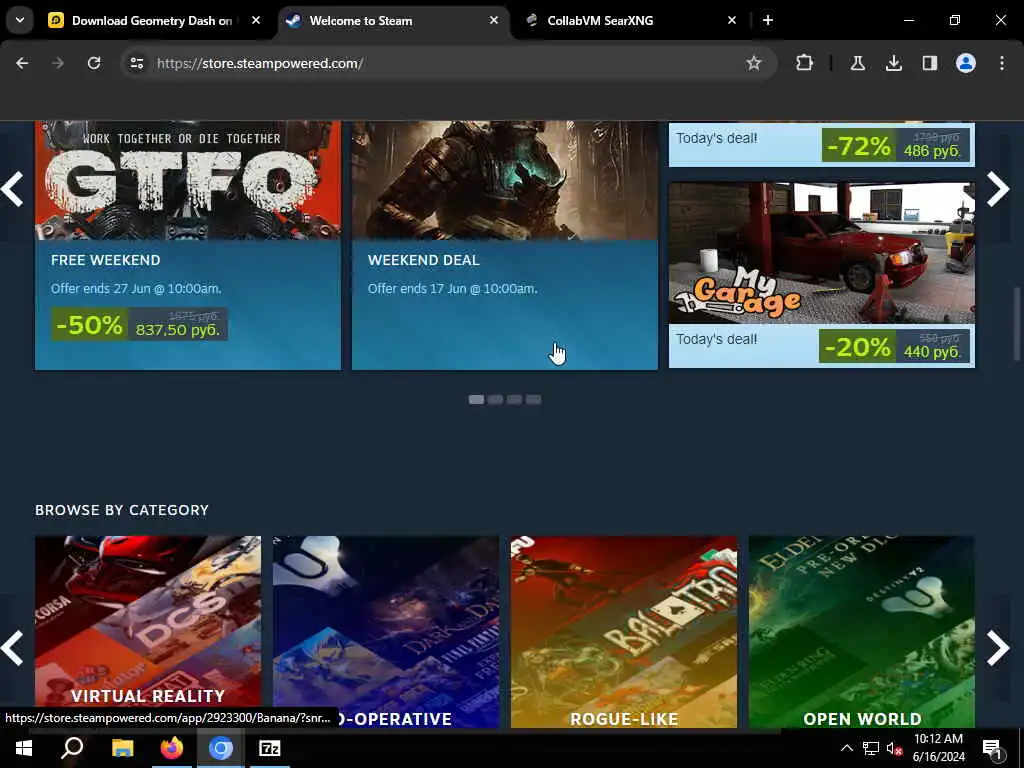Open the notification center icon
This screenshot has width=1024, height=768.
tap(992, 748)
